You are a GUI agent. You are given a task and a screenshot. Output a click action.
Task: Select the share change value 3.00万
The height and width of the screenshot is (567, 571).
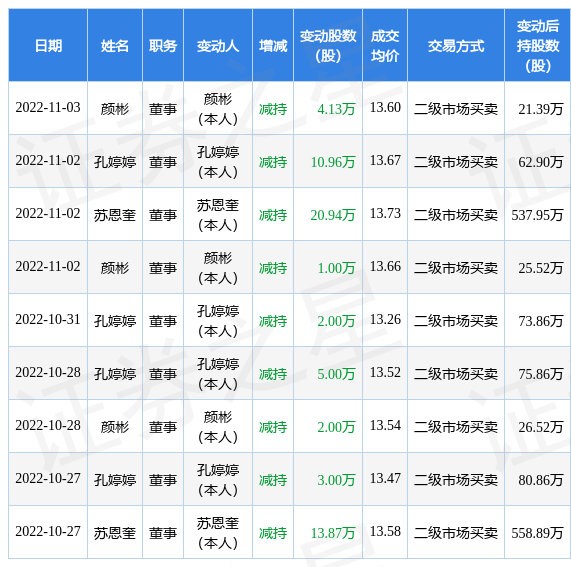pos(336,480)
